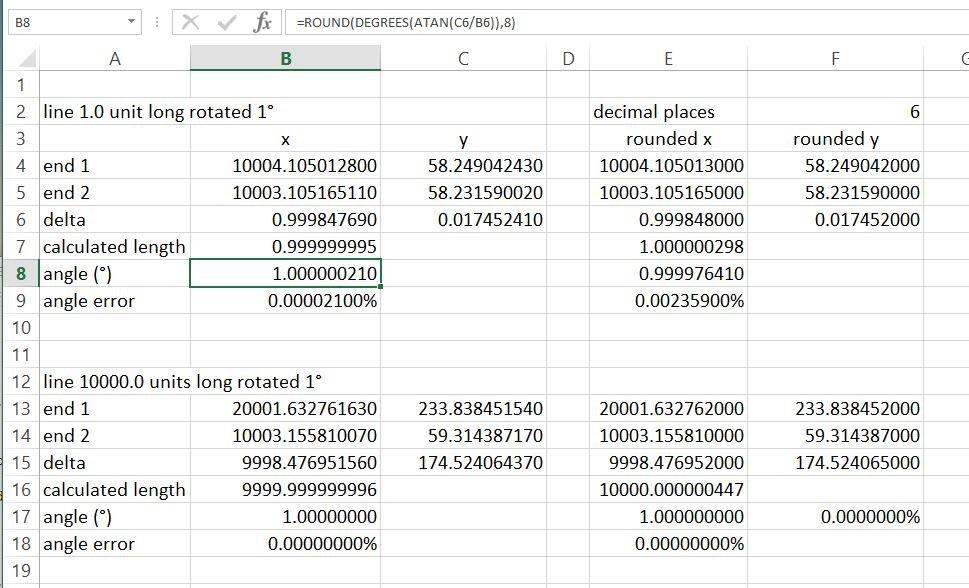Viewport: 969px width, 588px height.
Task: Click the 'rounded x' header cell
Action: 668,138
